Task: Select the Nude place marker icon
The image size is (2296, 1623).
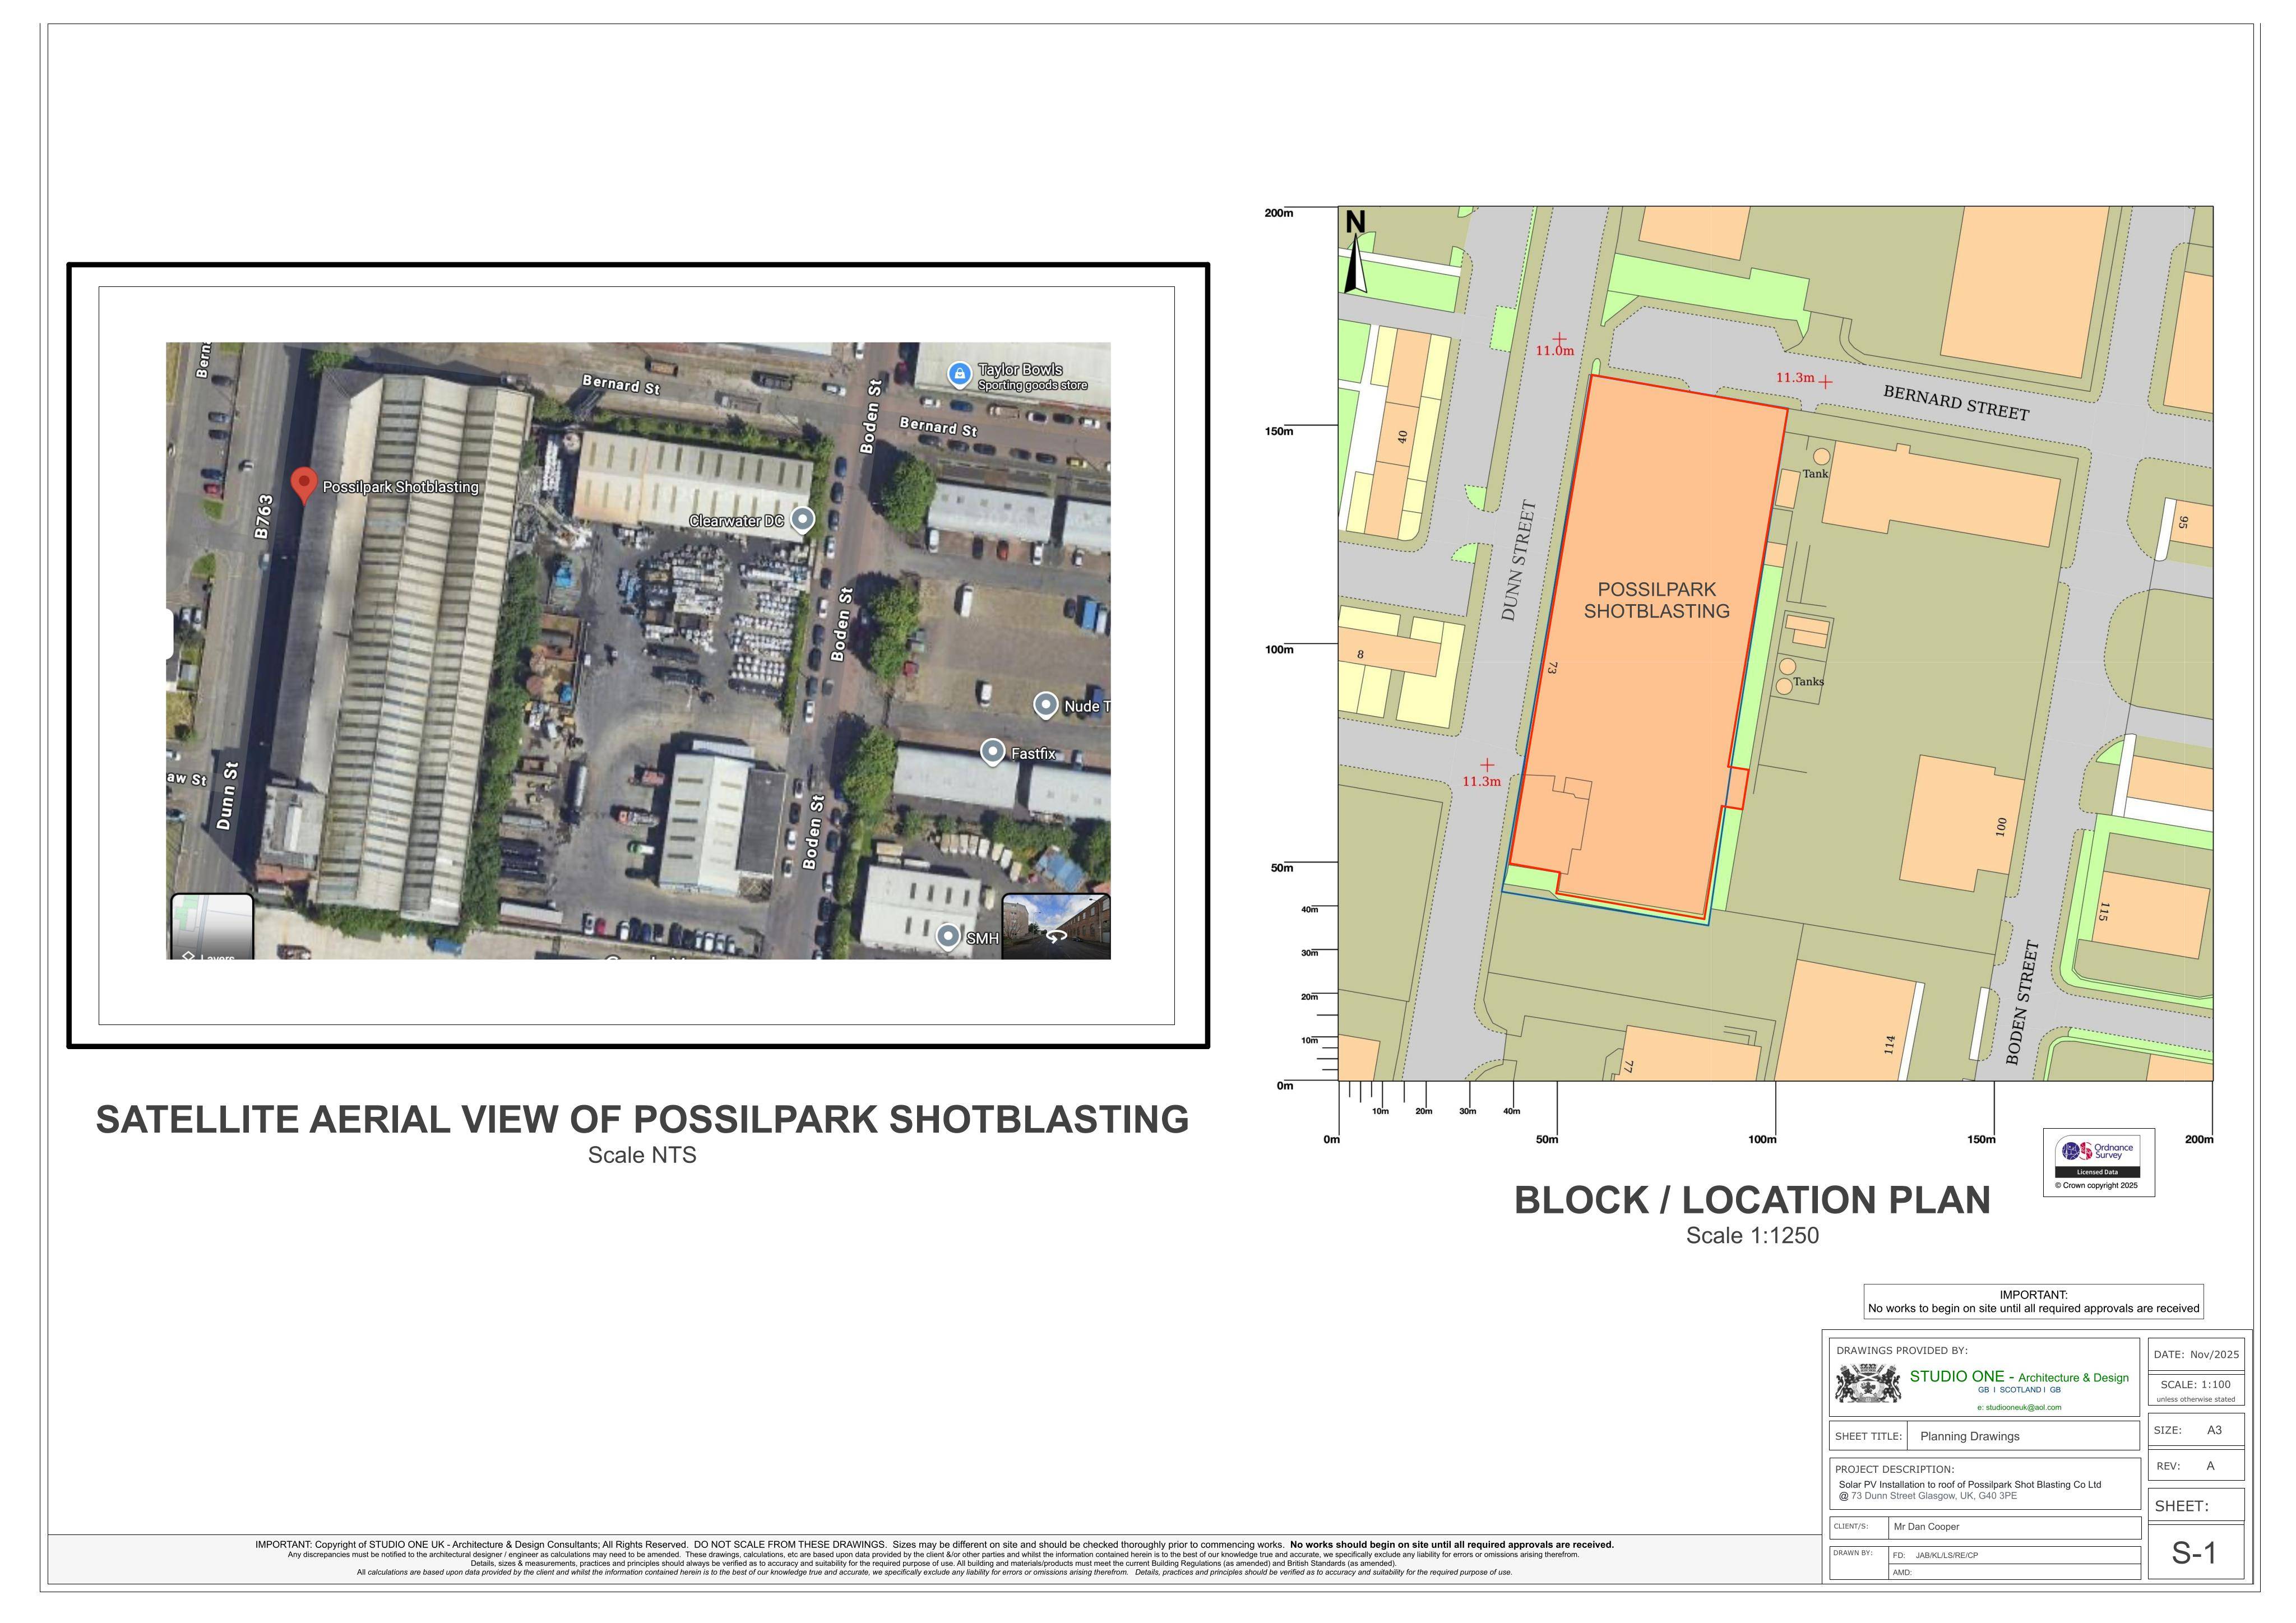Action: pos(1045,705)
